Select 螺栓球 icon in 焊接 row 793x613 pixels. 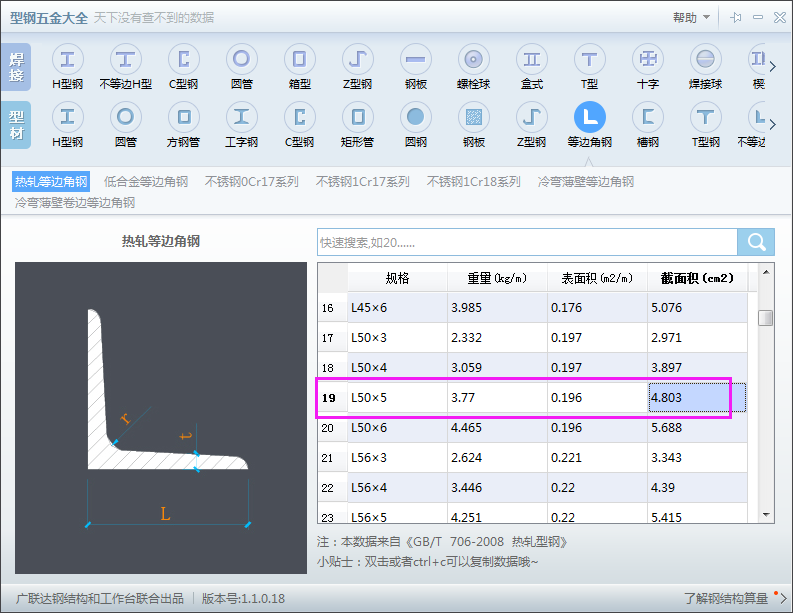(x=474, y=60)
